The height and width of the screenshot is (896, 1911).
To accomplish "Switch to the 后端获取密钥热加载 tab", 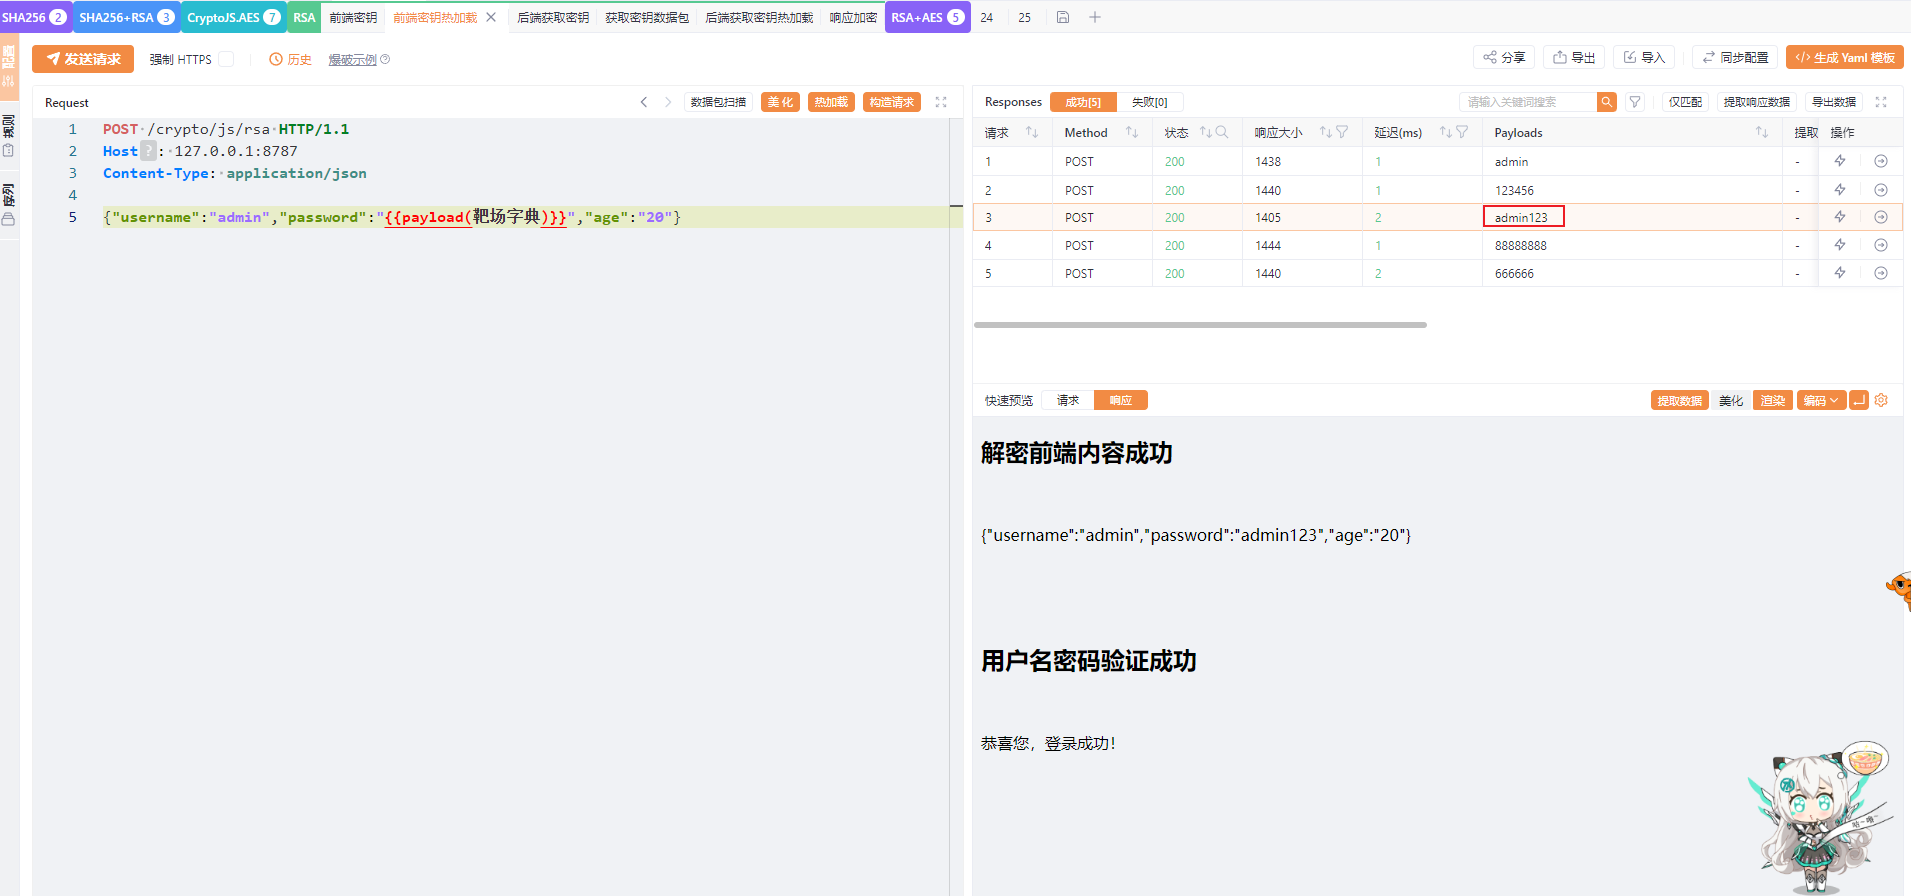I will tap(759, 17).
